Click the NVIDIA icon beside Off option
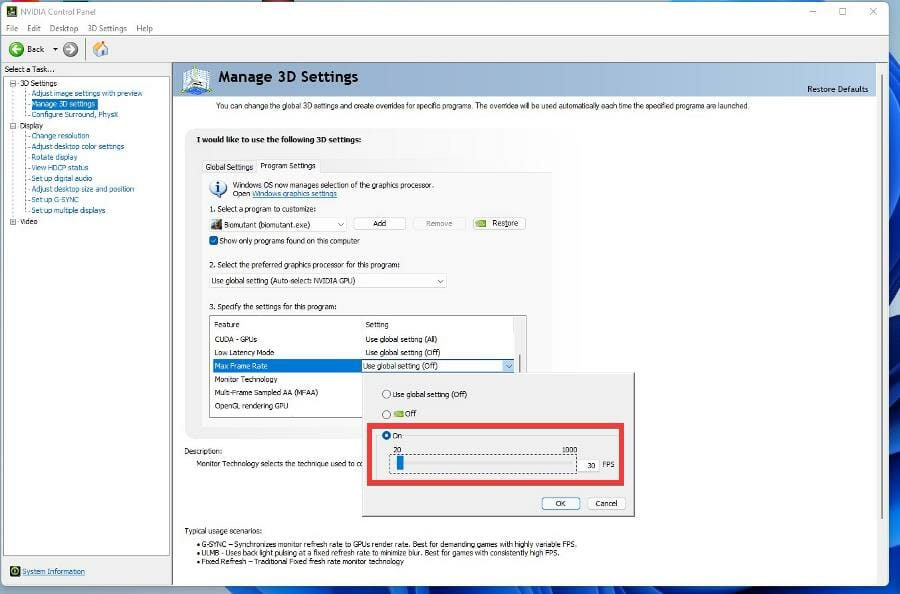Image resolution: width=900 pixels, height=594 pixels. (x=398, y=414)
